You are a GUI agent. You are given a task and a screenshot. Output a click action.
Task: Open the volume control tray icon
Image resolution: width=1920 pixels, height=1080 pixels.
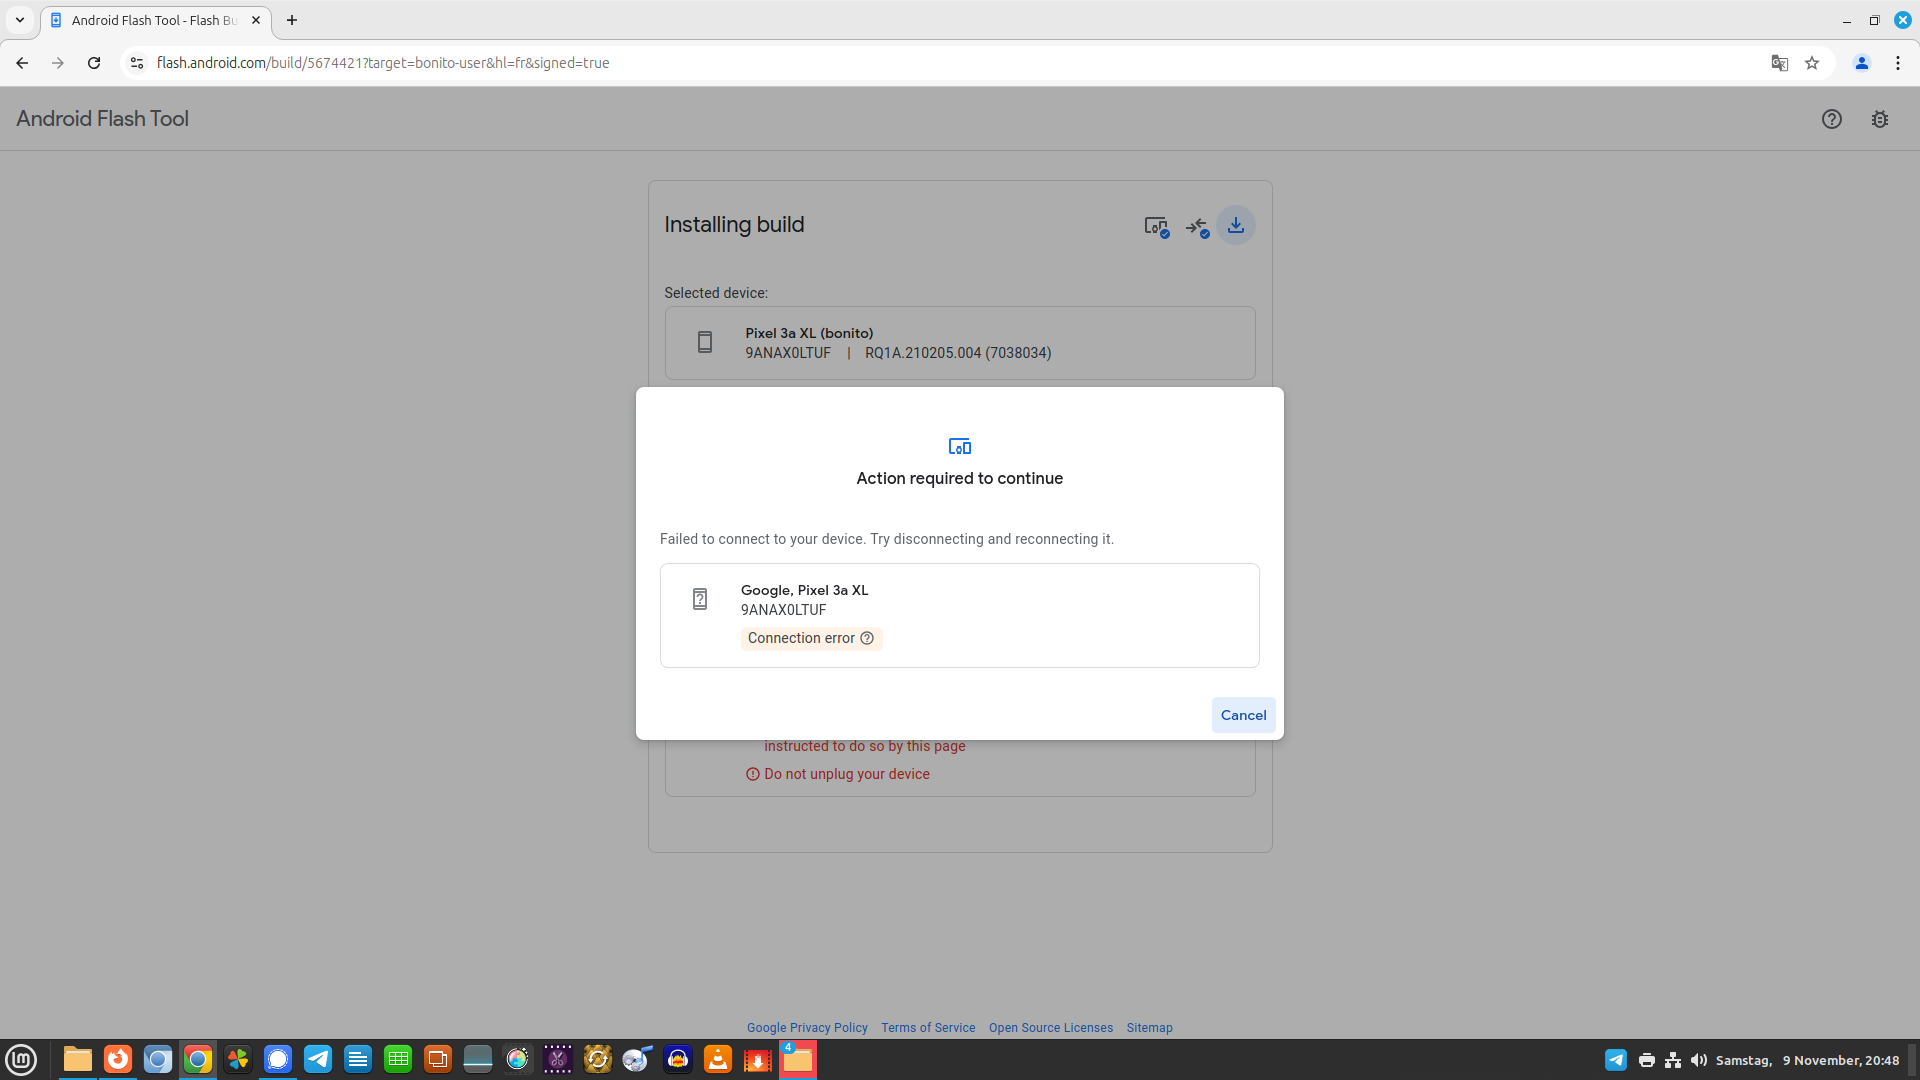(1699, 1060)
